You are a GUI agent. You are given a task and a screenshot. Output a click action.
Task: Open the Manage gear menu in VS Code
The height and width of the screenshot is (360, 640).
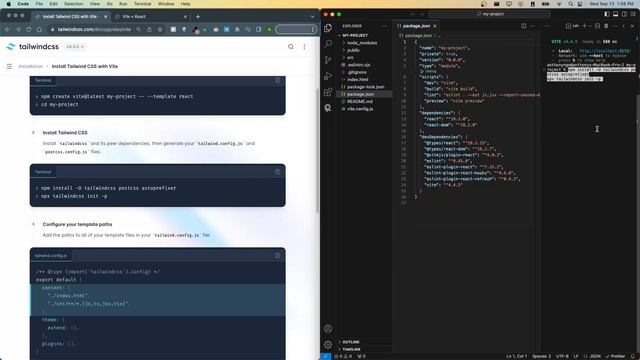click(328, 344)
